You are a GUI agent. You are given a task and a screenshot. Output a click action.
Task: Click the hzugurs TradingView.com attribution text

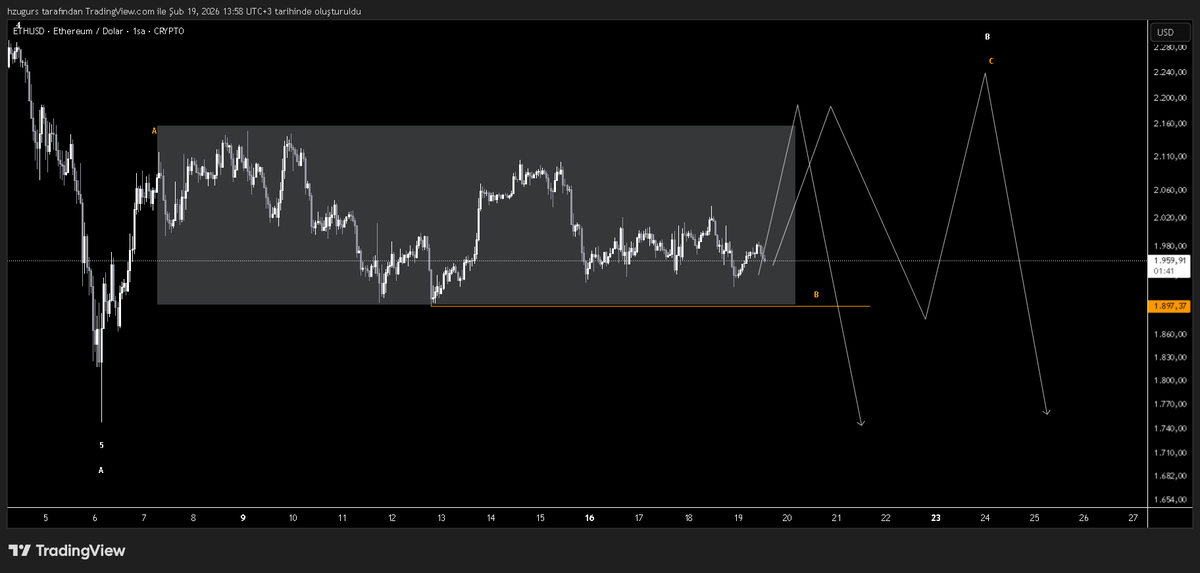pyautogui.click(x=184, y=10)
